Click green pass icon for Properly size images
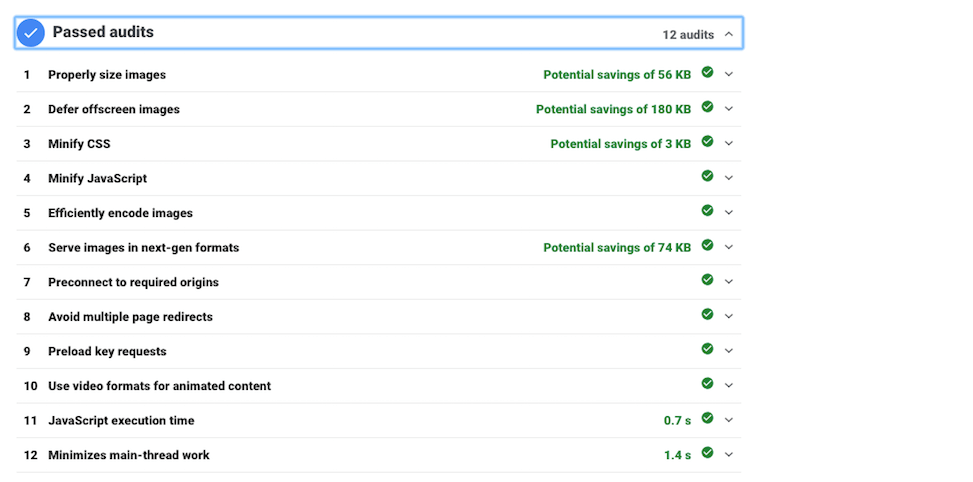 pyautogui.click(x=707, y=73)
